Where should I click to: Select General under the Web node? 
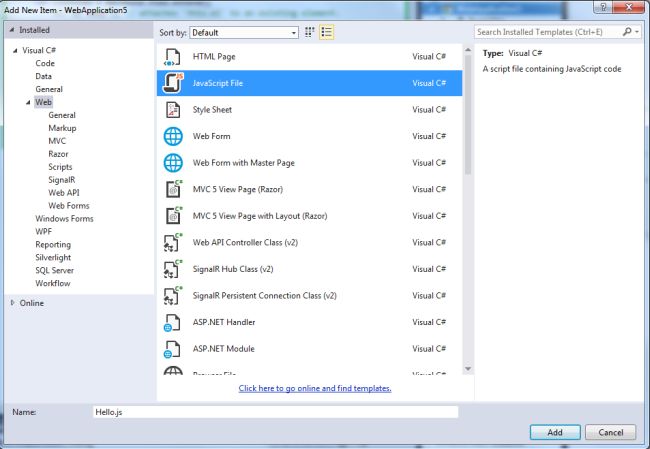[62, 115]
